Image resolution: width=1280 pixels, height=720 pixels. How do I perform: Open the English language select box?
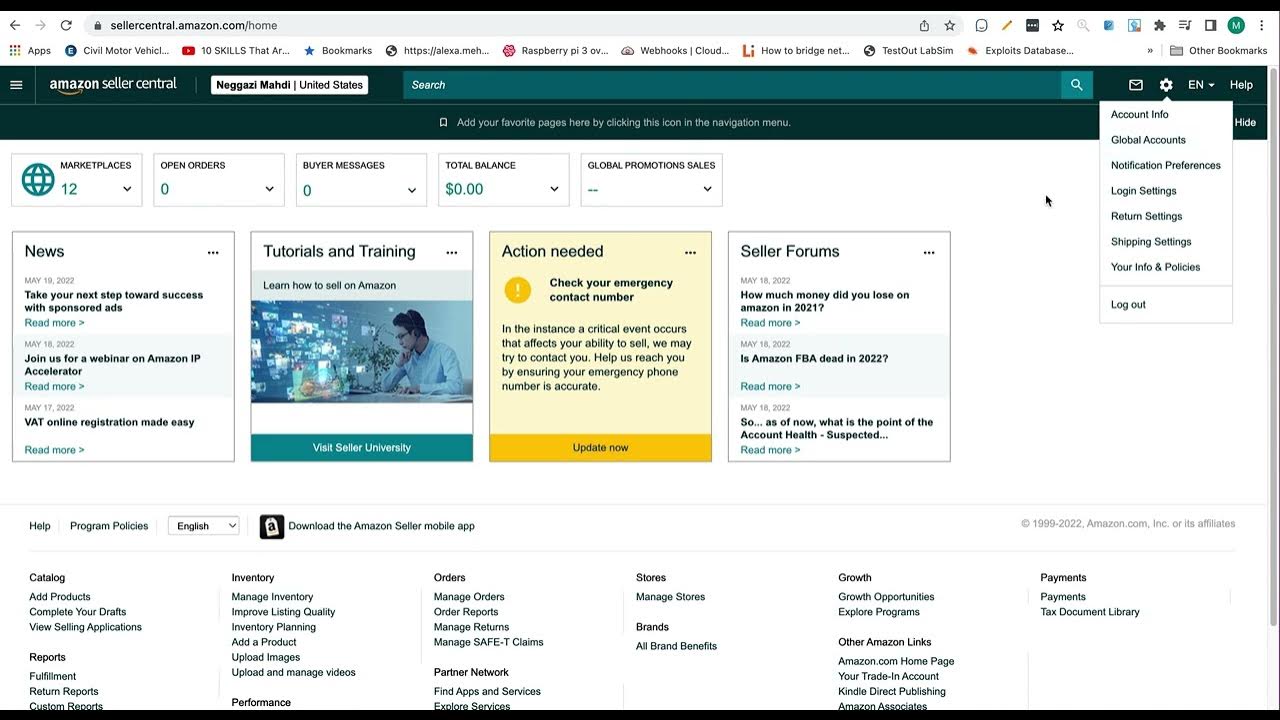[204, 526]
